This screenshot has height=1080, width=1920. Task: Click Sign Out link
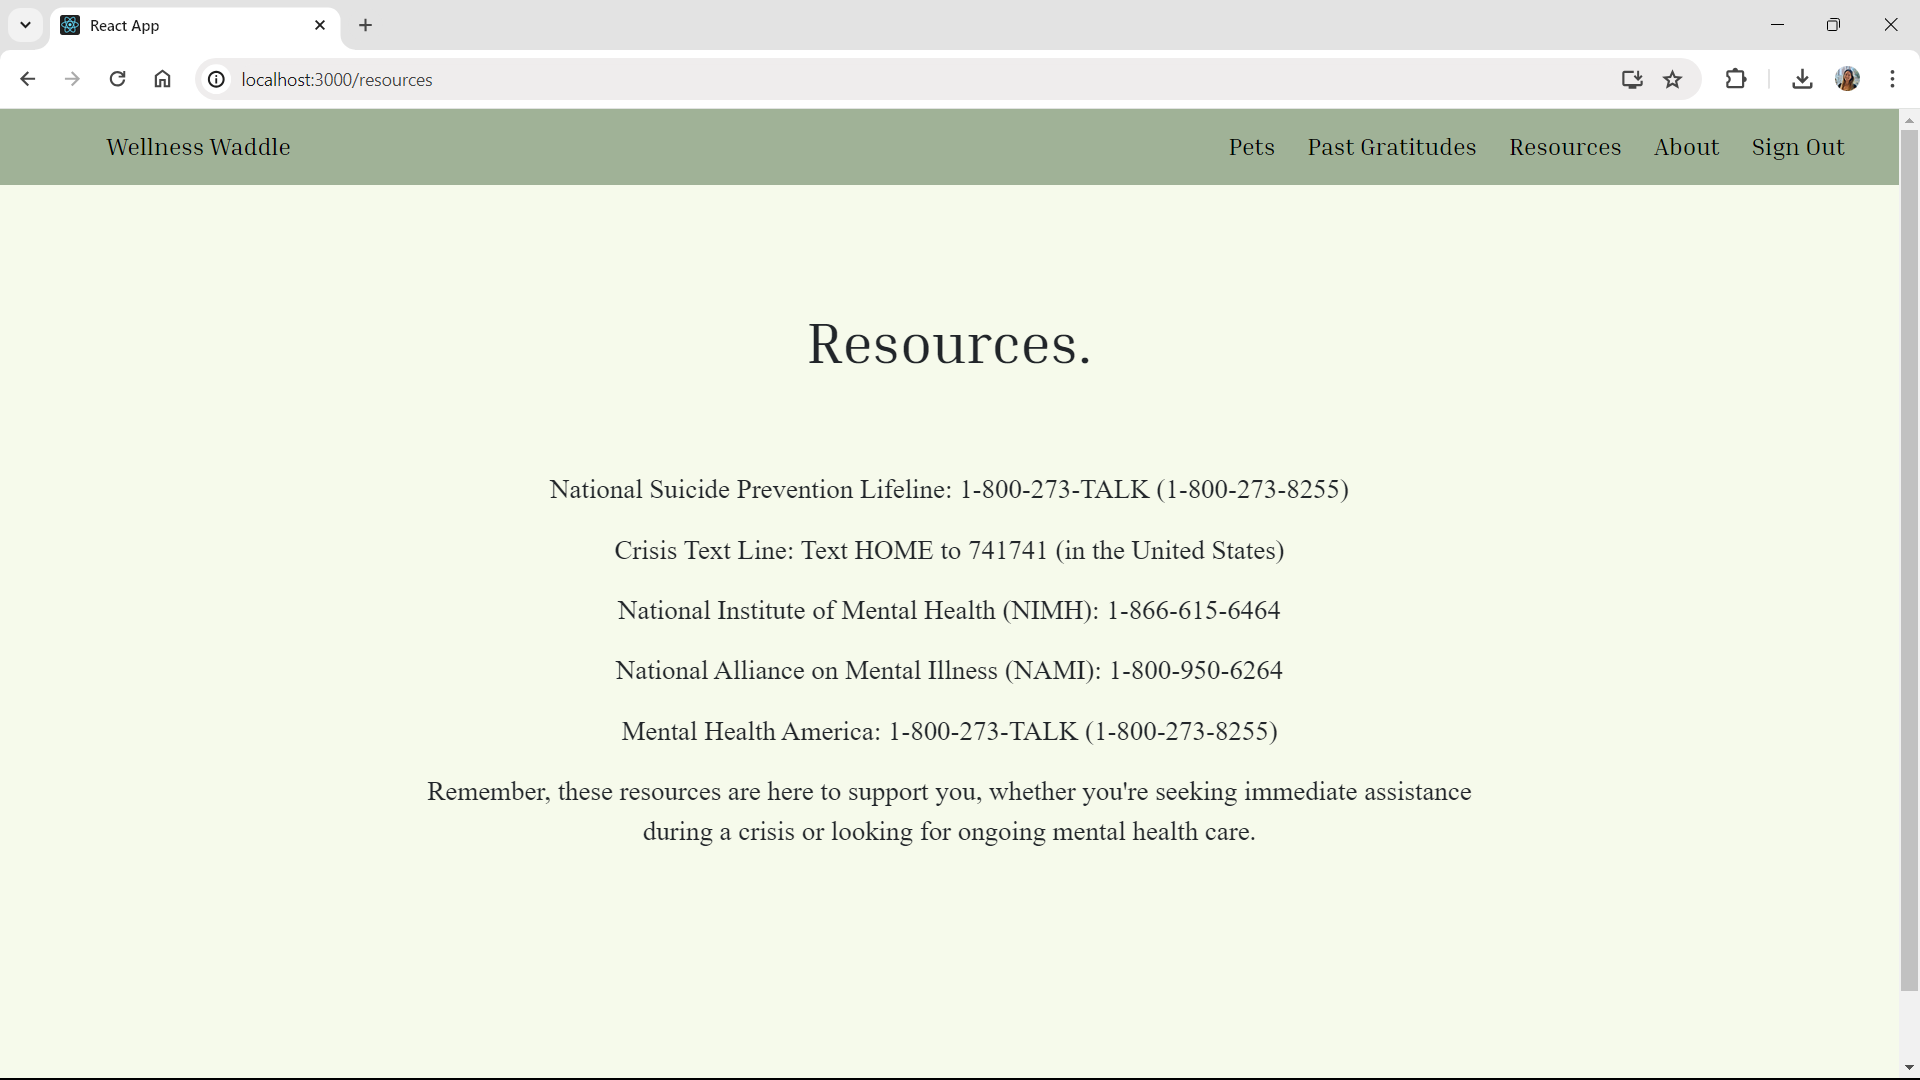1797,147
